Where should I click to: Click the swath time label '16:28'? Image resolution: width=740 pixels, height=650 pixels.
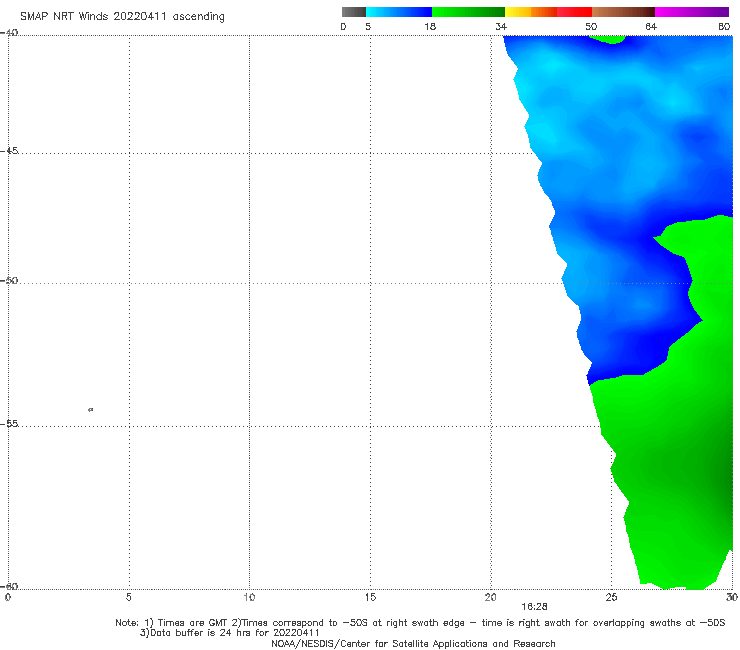point(534,607)
